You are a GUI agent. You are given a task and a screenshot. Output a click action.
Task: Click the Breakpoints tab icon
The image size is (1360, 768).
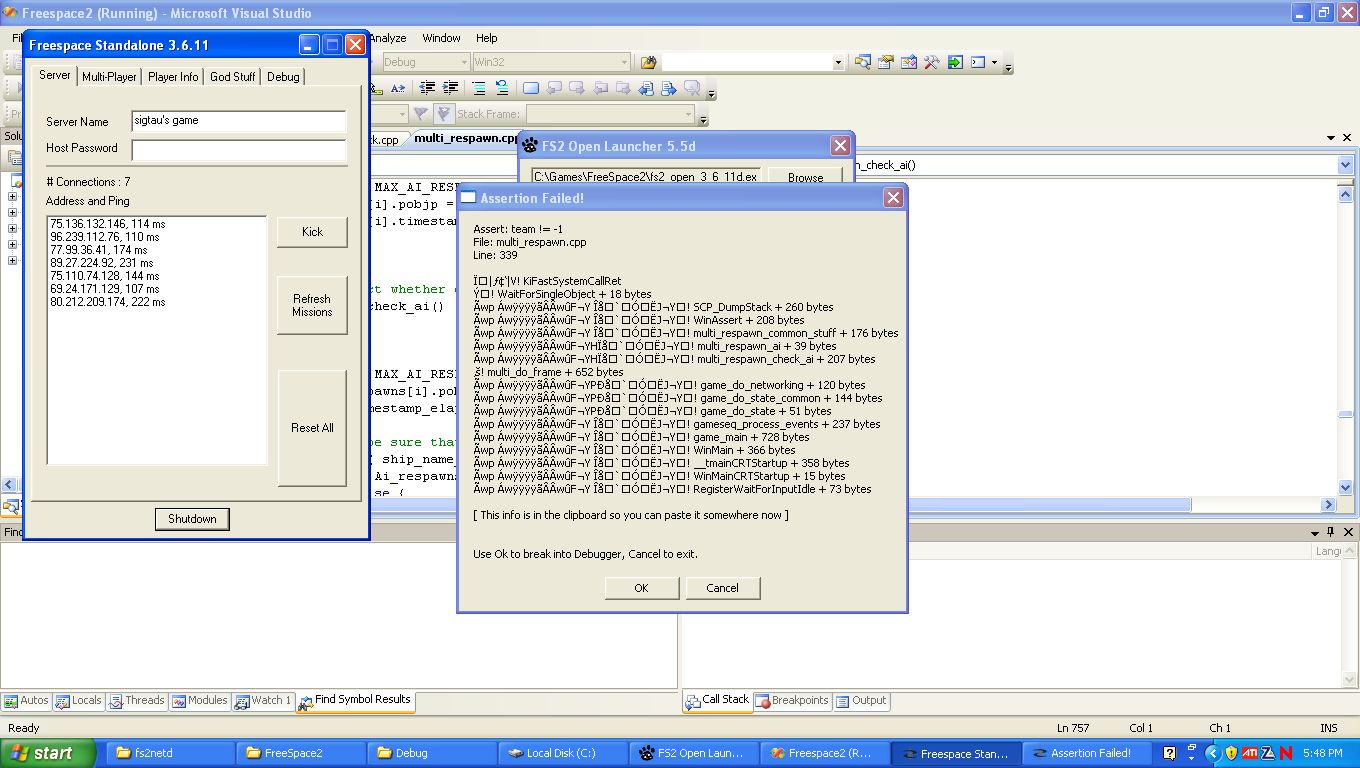coord(762,701)
